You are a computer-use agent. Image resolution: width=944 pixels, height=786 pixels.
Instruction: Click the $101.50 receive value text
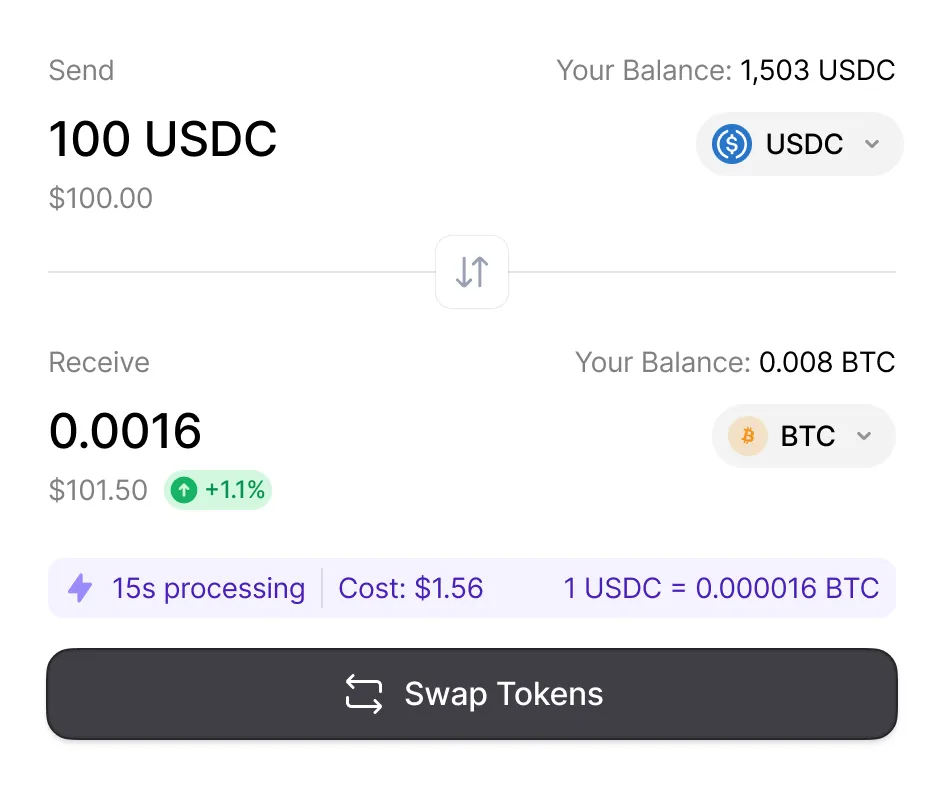(x=98, y=490)
